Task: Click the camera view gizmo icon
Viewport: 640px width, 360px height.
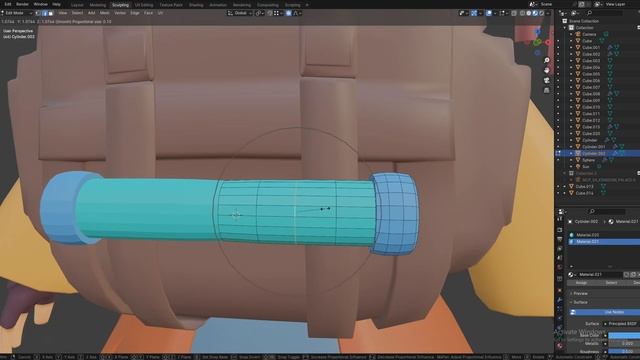Action: click(547, 80)
